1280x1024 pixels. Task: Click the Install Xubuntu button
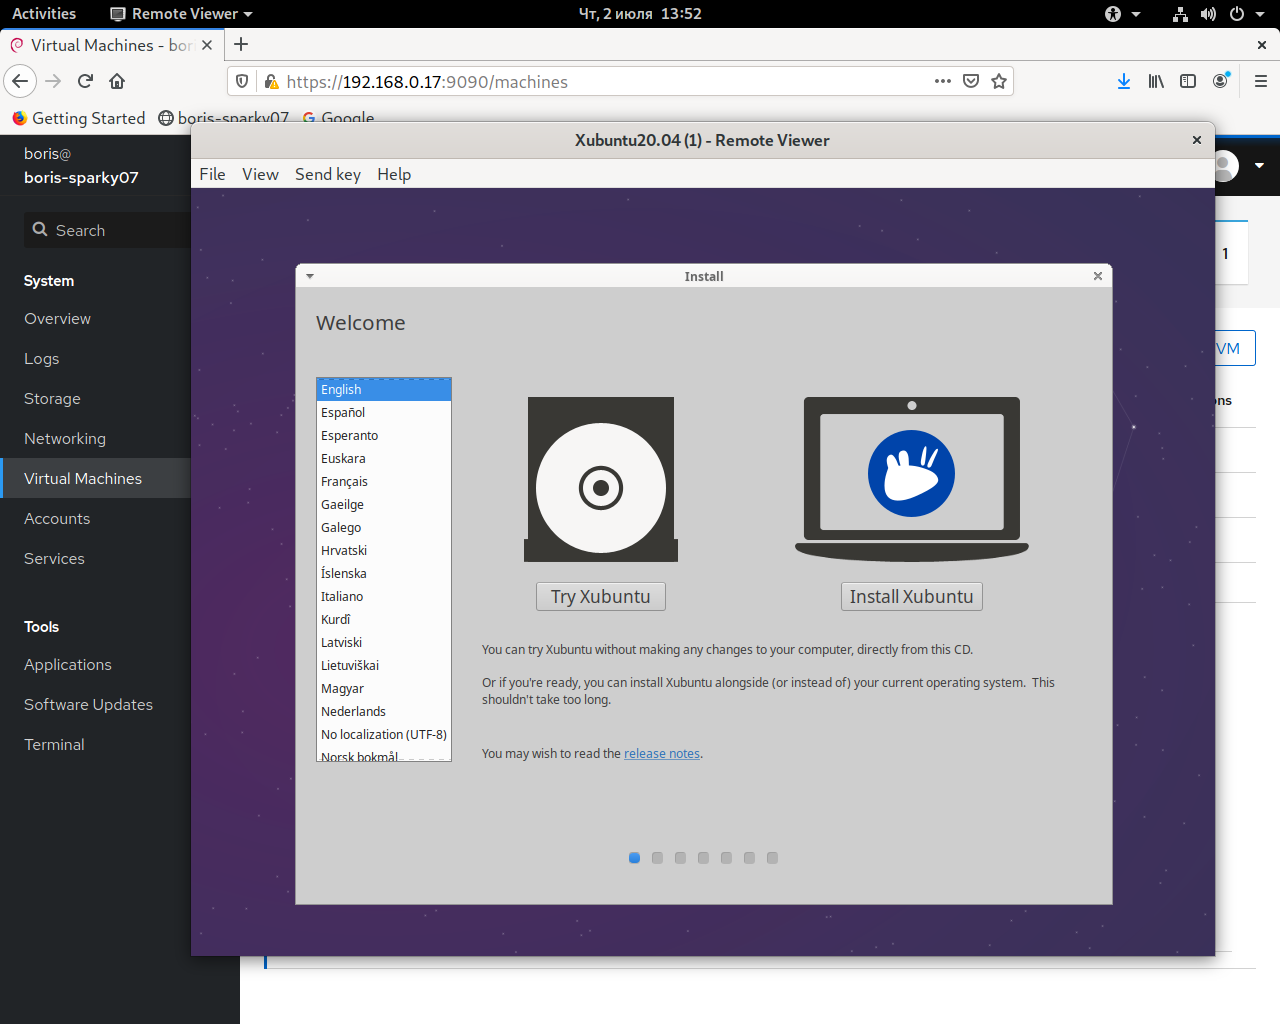coord(911,596)
